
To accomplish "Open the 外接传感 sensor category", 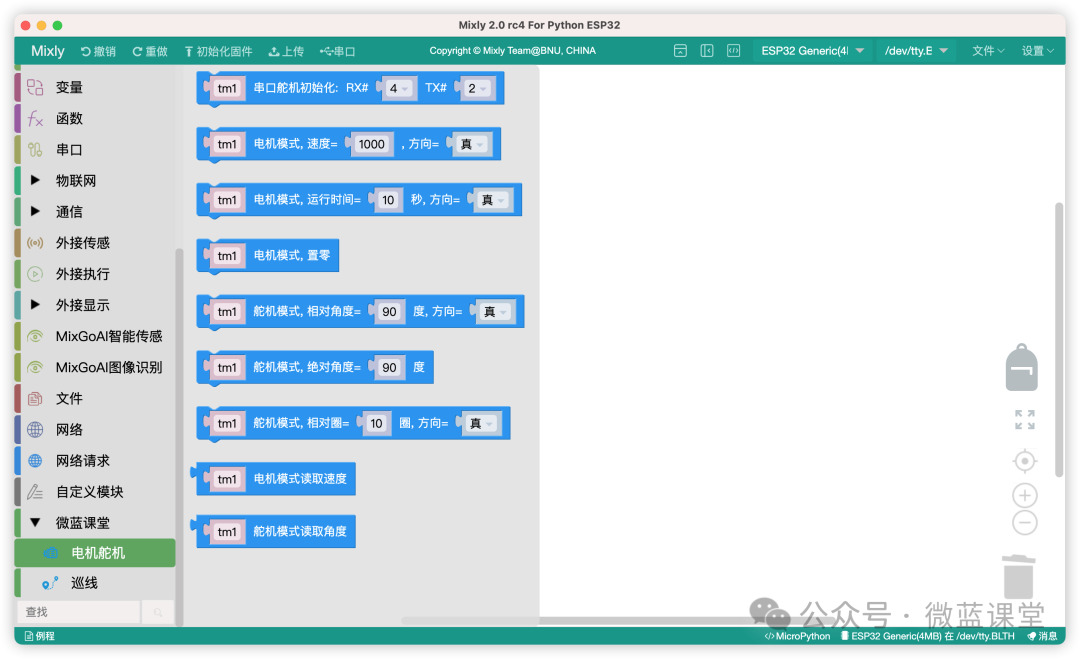I will pyautogui.click(x=95, y=242).
